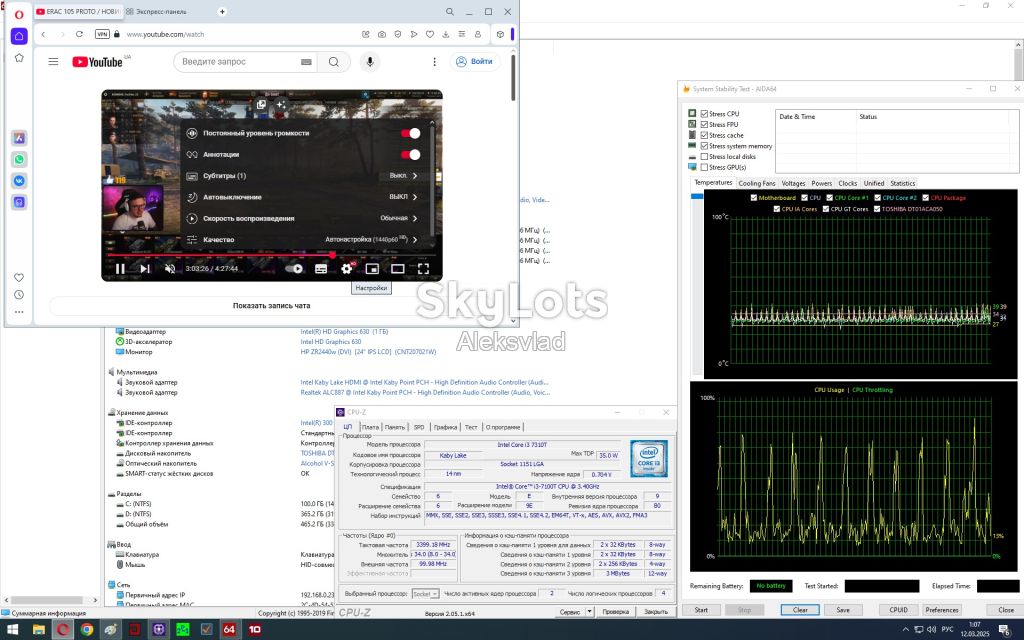Viewport: 1024px width, 640px height.
Task: Toggle YouTube autoplay switch in player controls
Action: click(x=294, y=268)
